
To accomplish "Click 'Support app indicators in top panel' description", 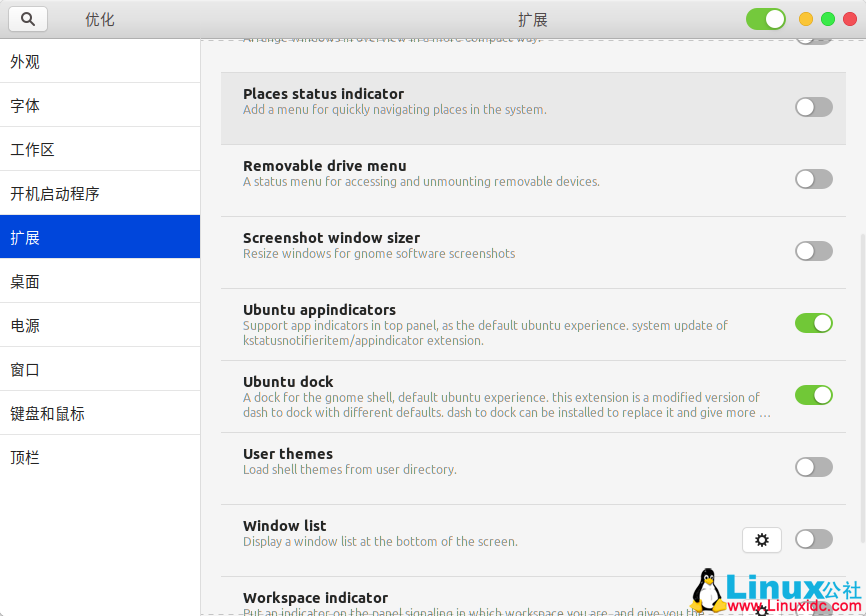I will (x=485, y=333).
